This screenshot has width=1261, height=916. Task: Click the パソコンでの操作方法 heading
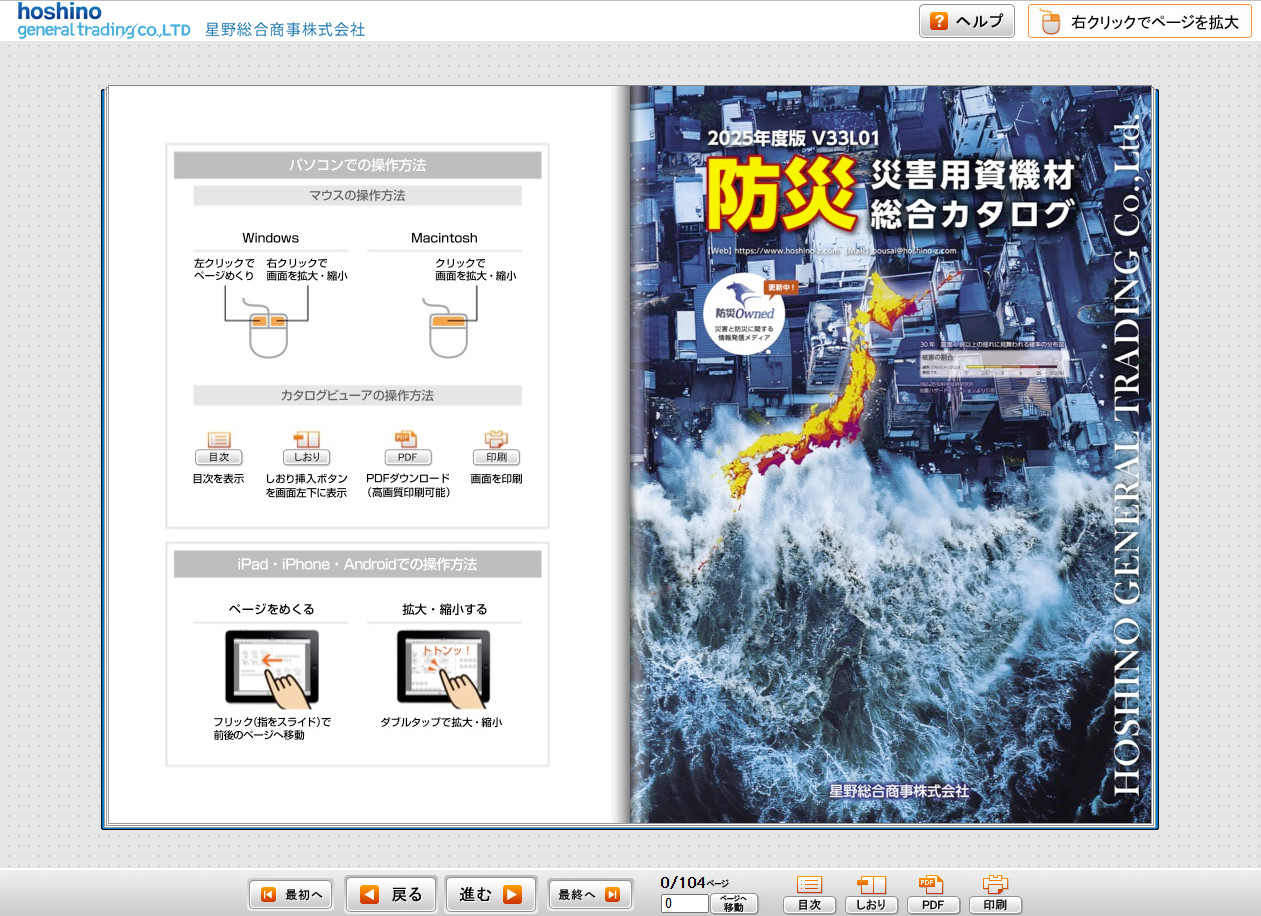[x=358, y=165]
